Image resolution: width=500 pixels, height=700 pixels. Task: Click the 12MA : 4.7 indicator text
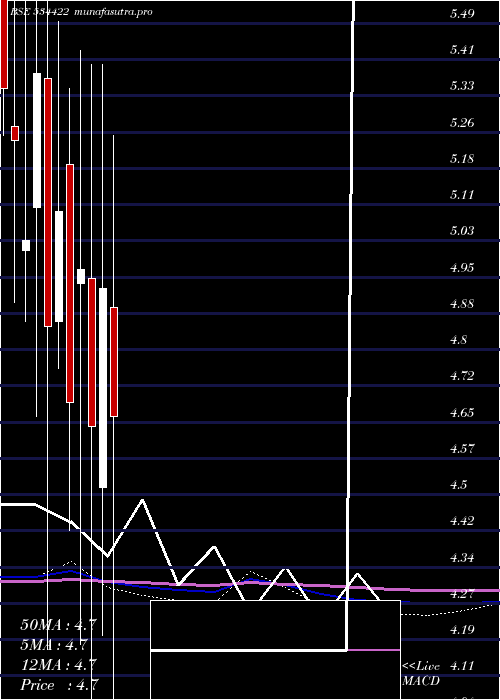pyautogui.click(x=58, y=665)
